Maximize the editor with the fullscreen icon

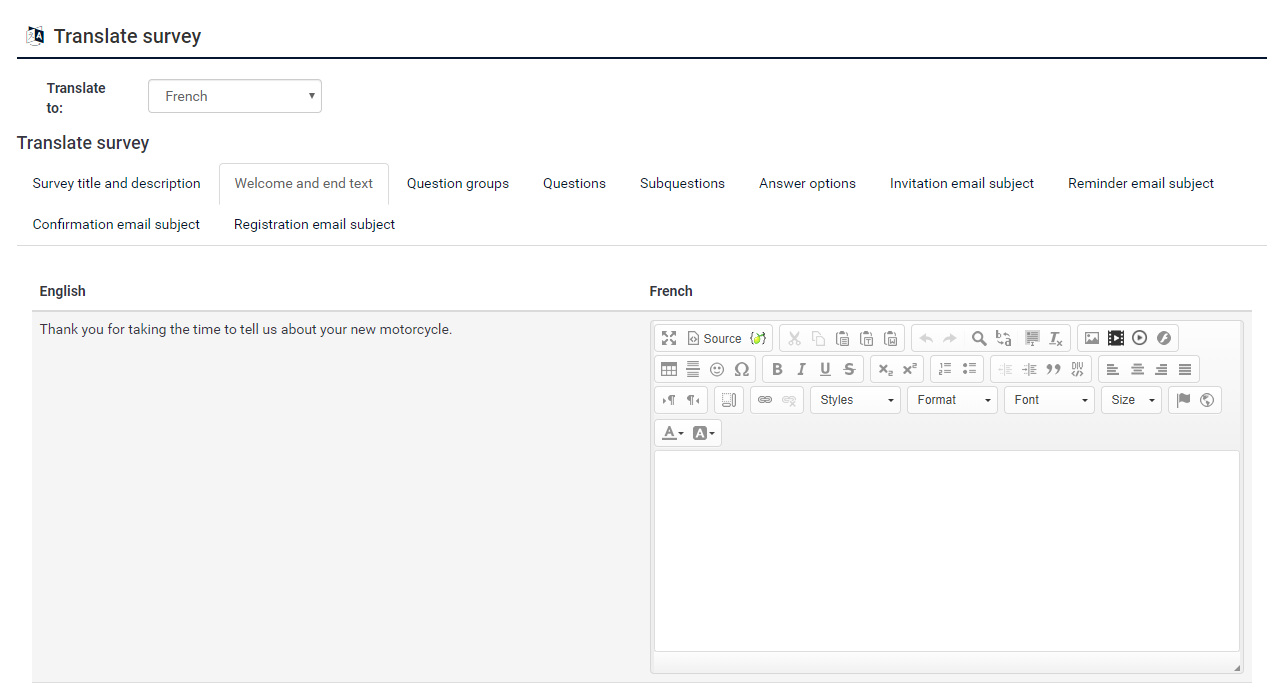click(669, 338)
